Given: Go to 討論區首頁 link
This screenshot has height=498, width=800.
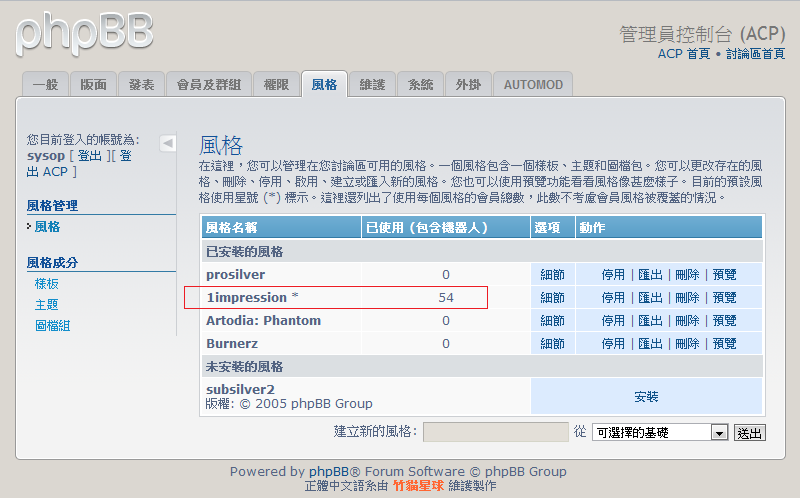Looking at the screenshot, I should 755,54.
